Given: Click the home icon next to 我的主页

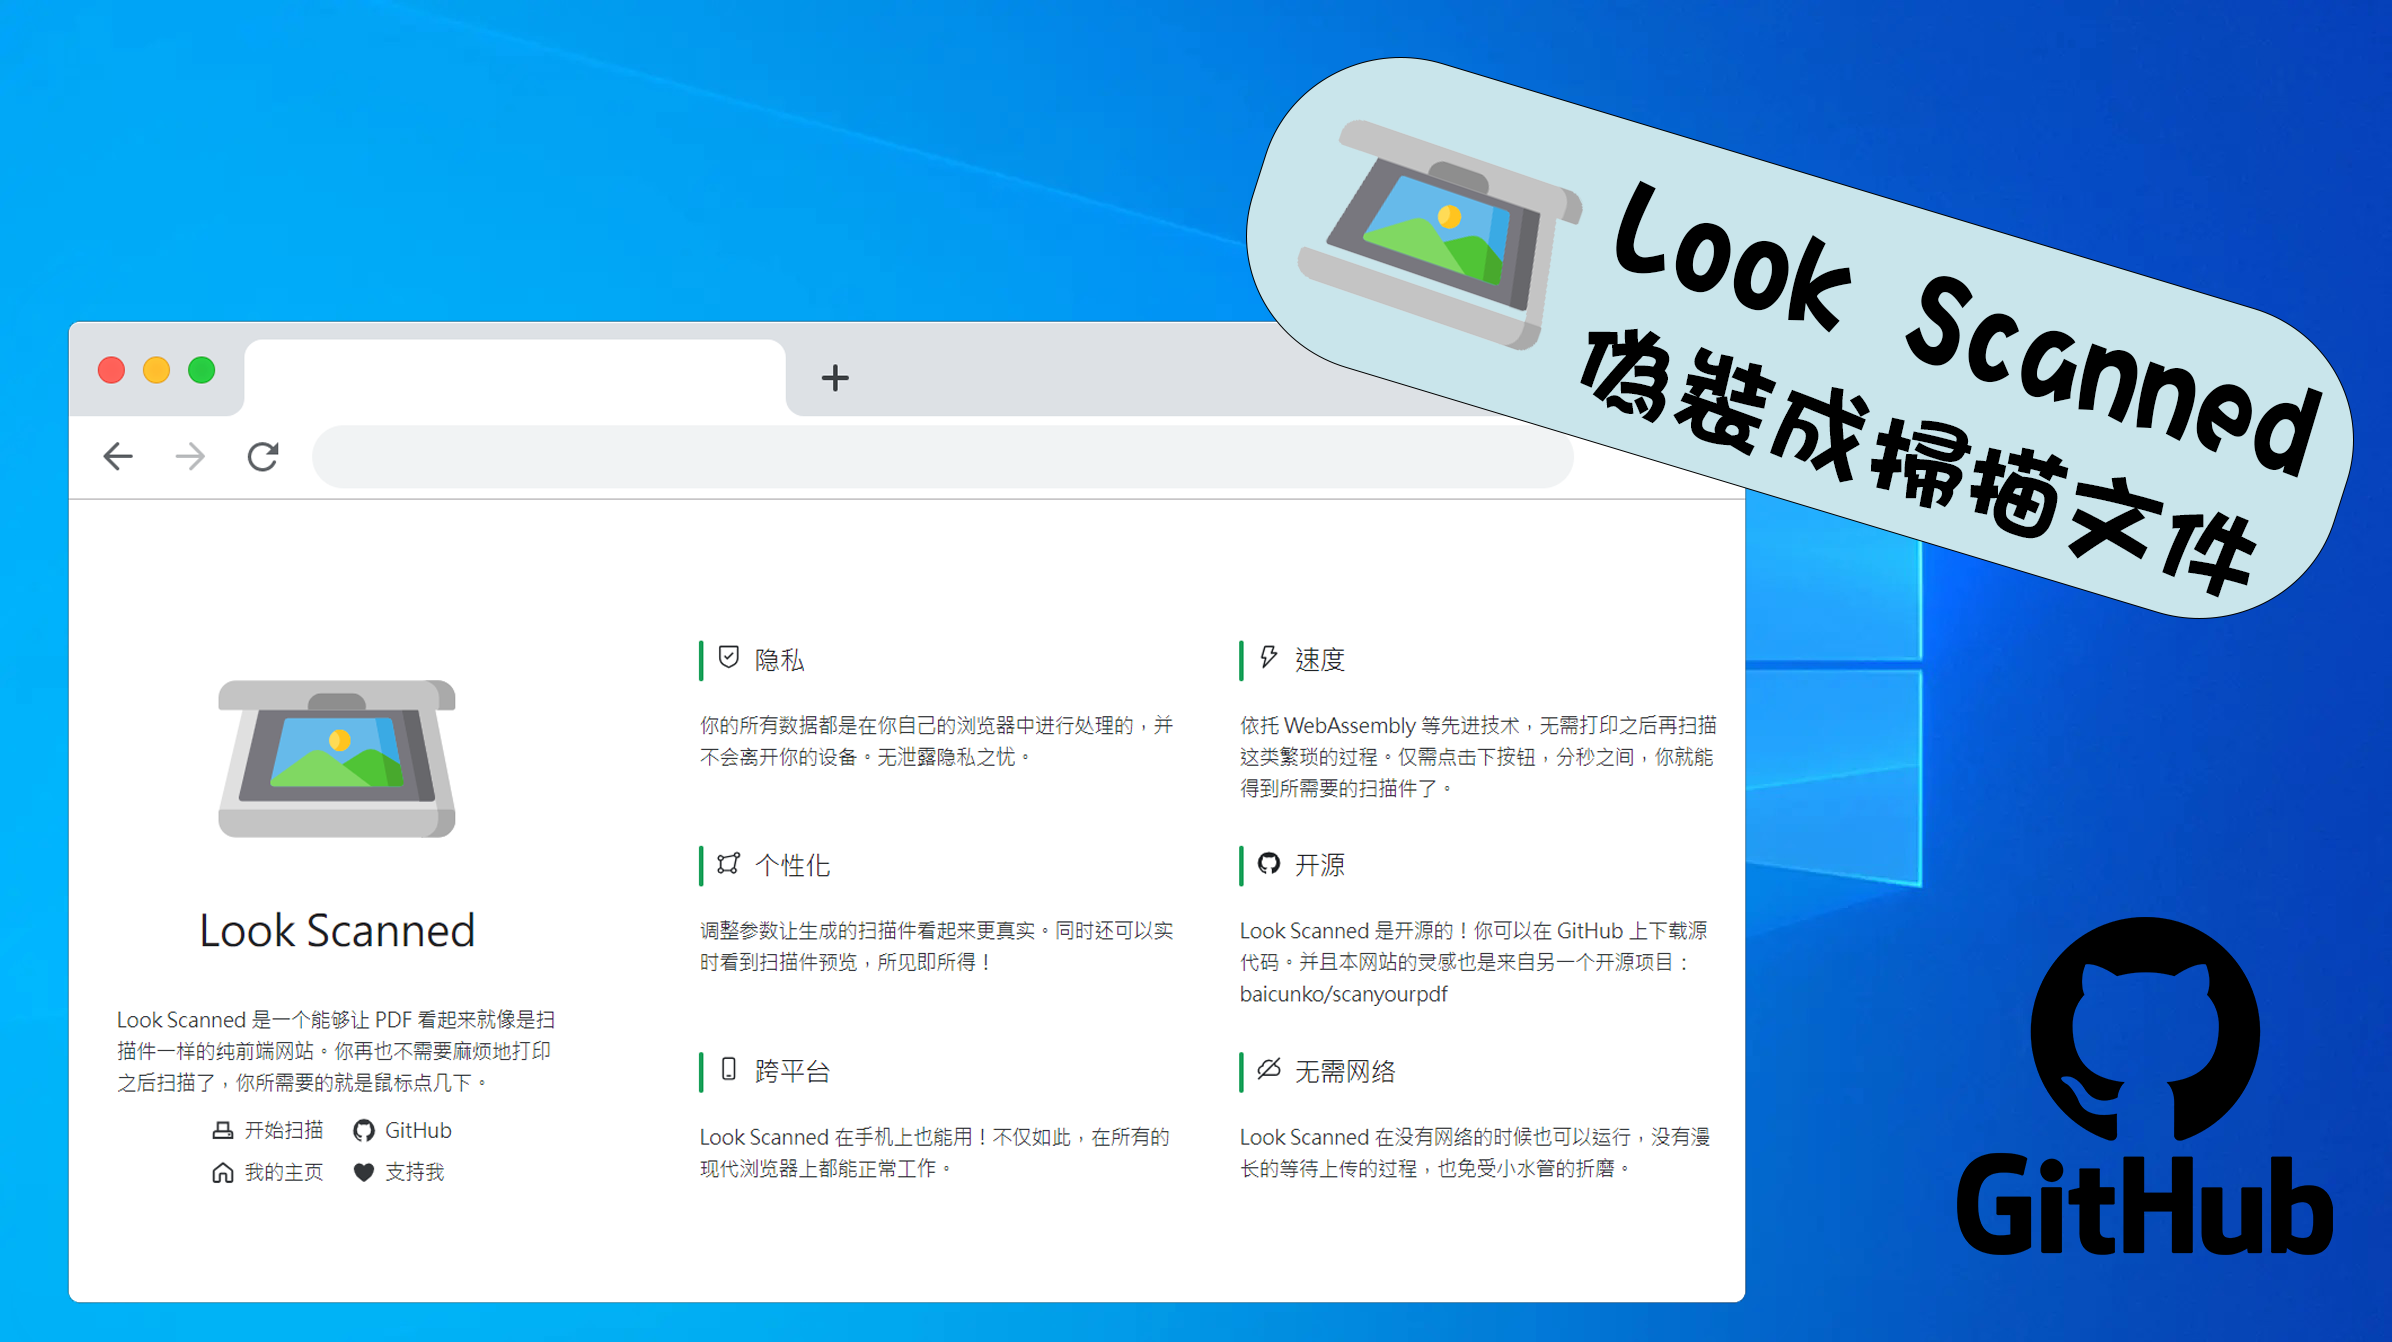Looking at the screenshot, I should [x=223, y=1173].
